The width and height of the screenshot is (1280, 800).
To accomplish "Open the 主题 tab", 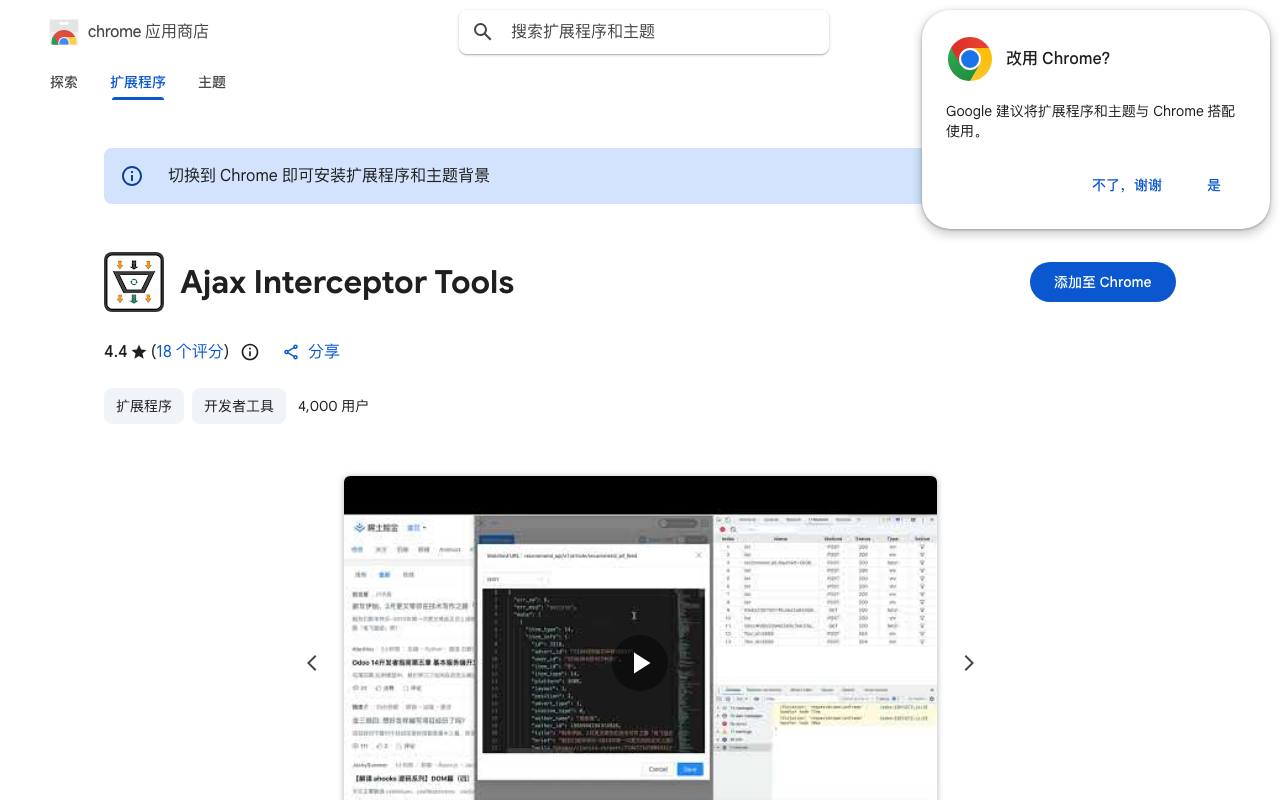I will [x=212, y=82].
